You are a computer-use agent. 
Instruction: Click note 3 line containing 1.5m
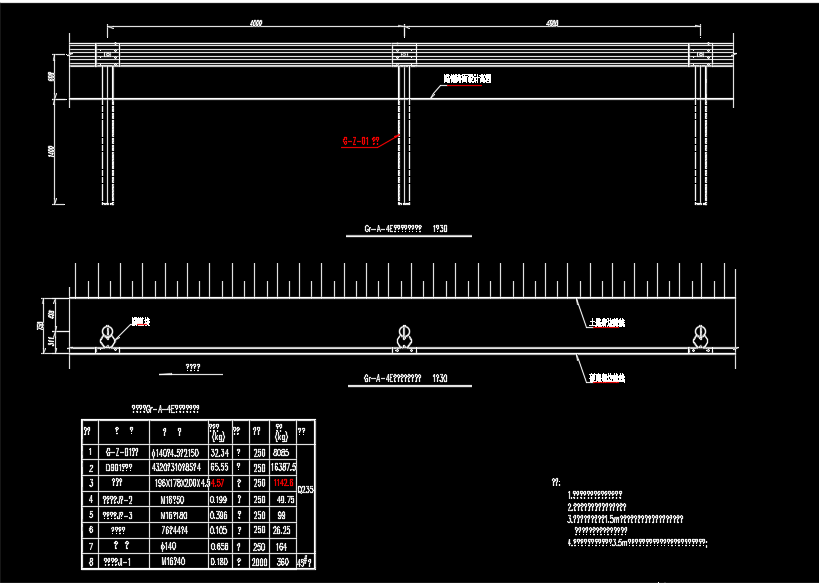626,520
